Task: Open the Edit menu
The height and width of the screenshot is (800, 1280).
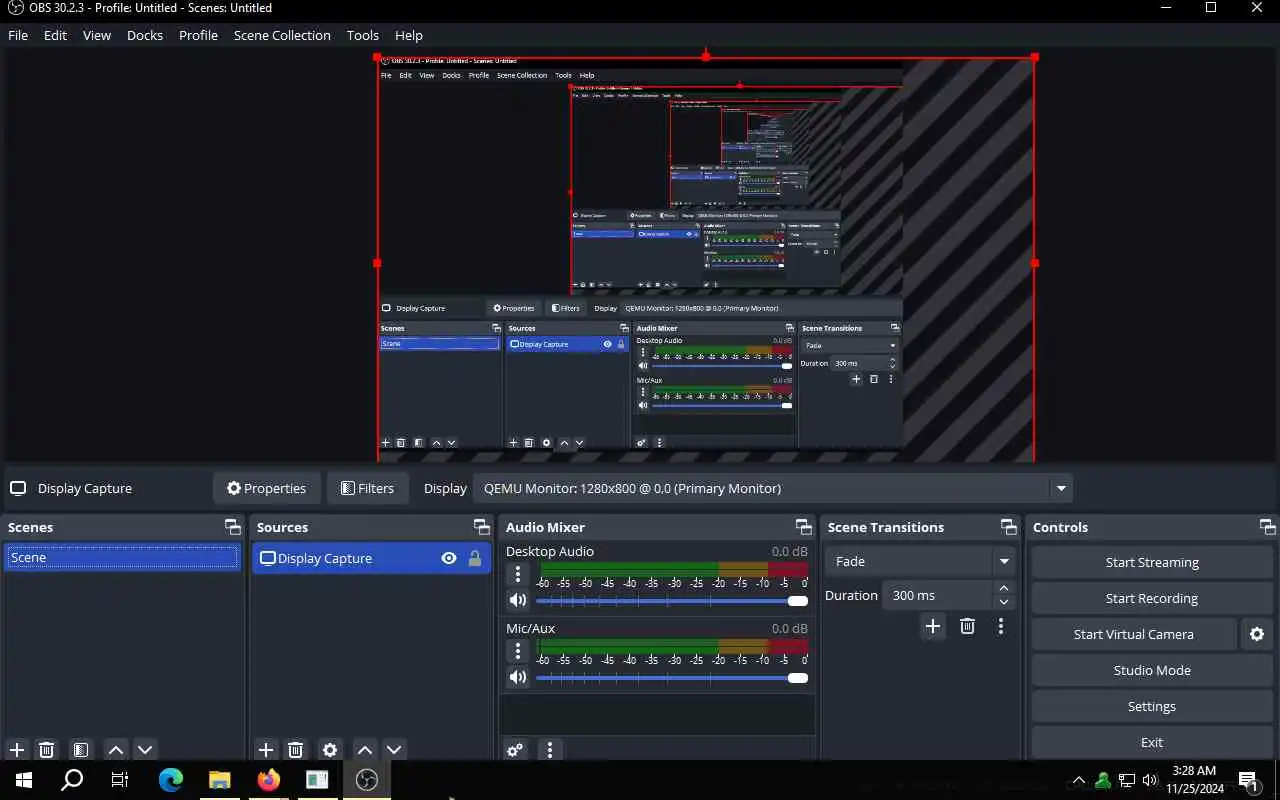Action: pyautogui.click(x=55, y=35)
